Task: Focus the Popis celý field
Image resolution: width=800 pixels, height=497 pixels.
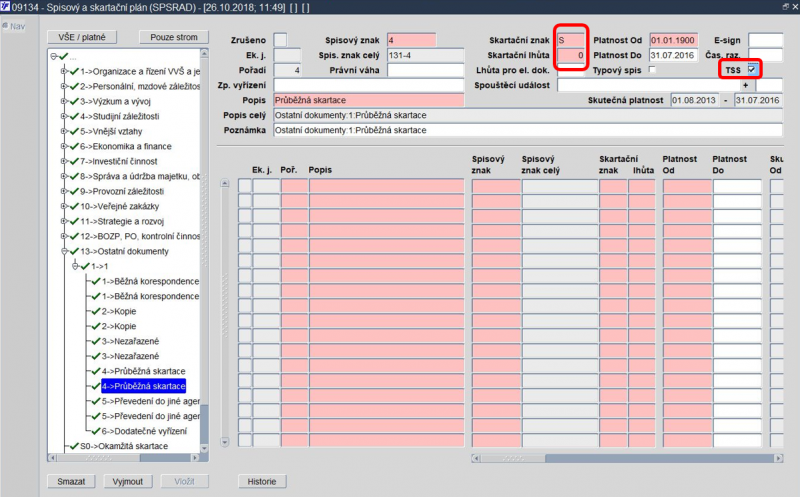Action: [x=528, y=115]
